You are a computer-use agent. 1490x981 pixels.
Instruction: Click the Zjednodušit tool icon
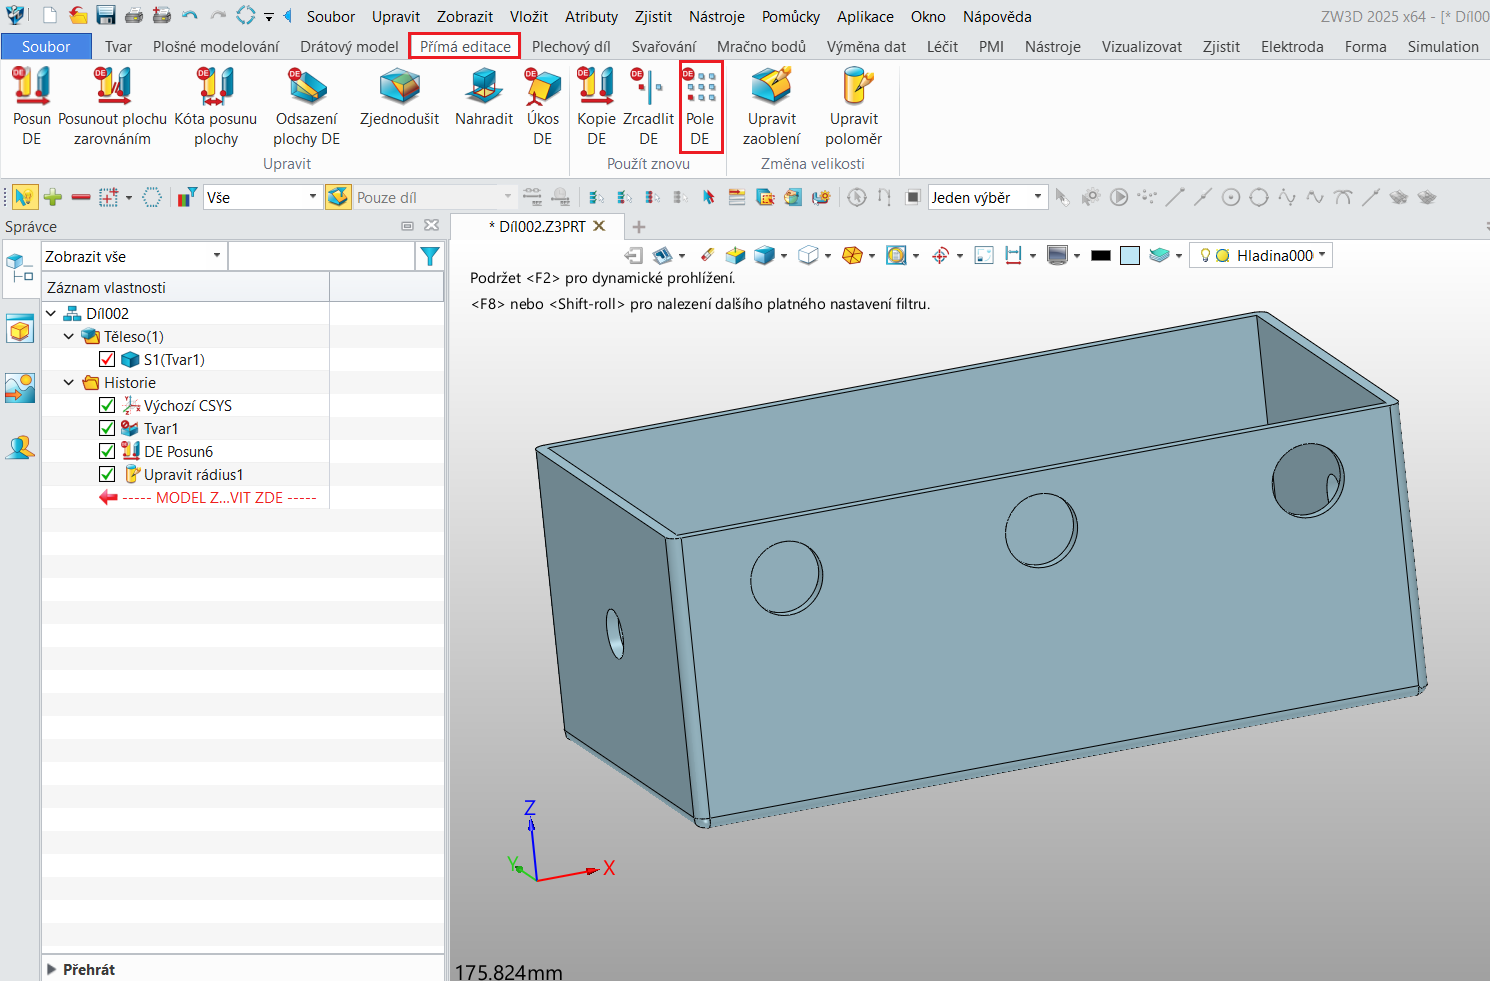(x=399, y=87)
